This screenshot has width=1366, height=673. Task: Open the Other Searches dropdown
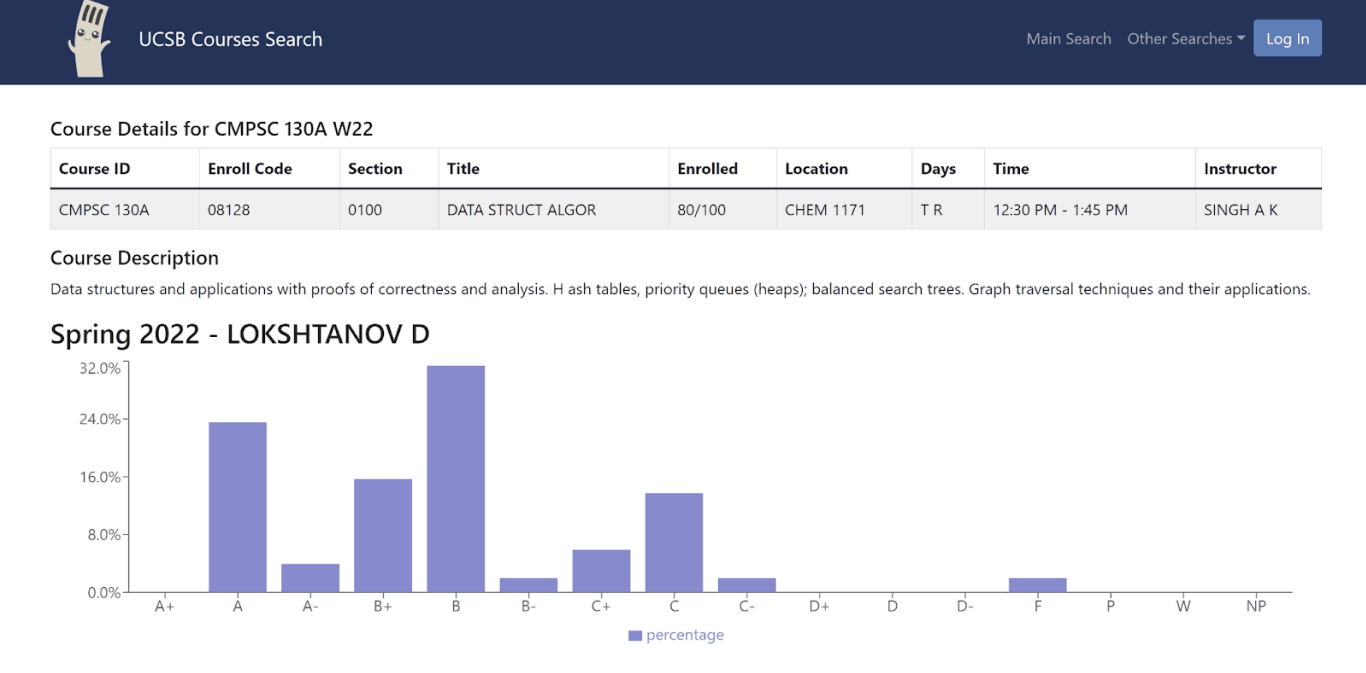(1185, 38)
